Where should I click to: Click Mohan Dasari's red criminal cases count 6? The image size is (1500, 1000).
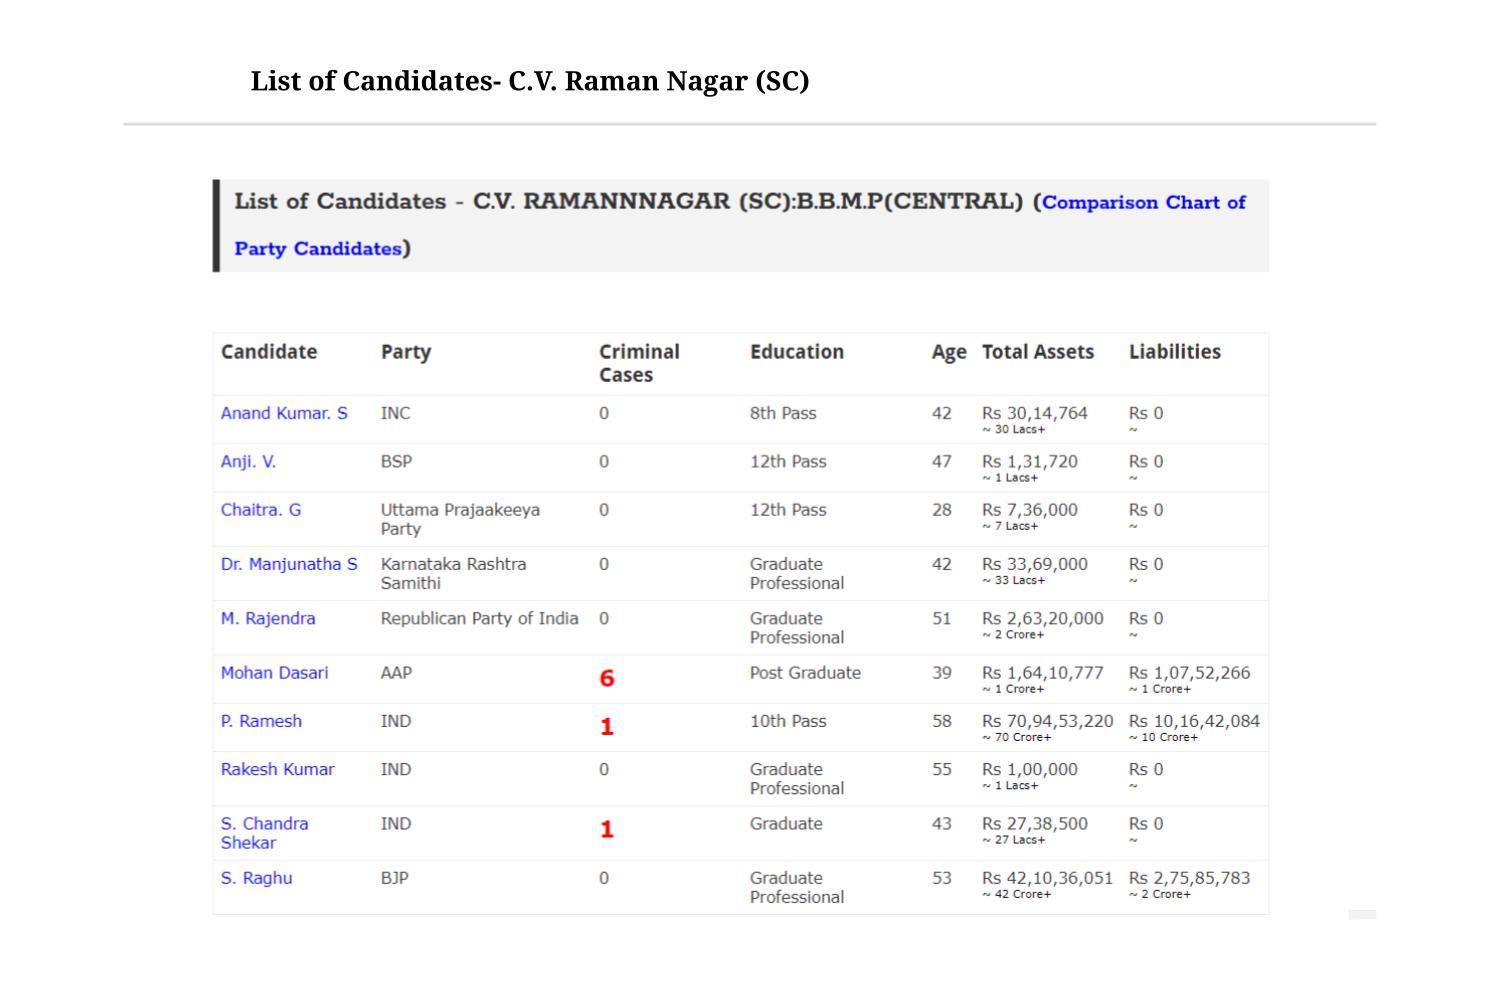click(607, 679)
